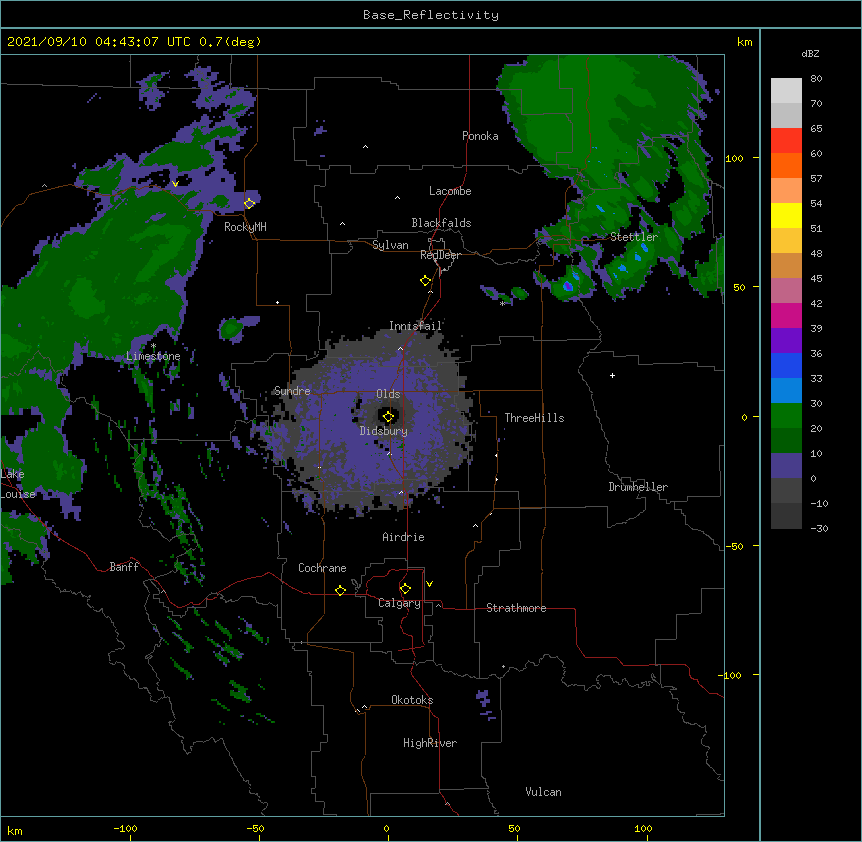Select the Vulcan label
862x842 pixels.
tap(543, 792)
